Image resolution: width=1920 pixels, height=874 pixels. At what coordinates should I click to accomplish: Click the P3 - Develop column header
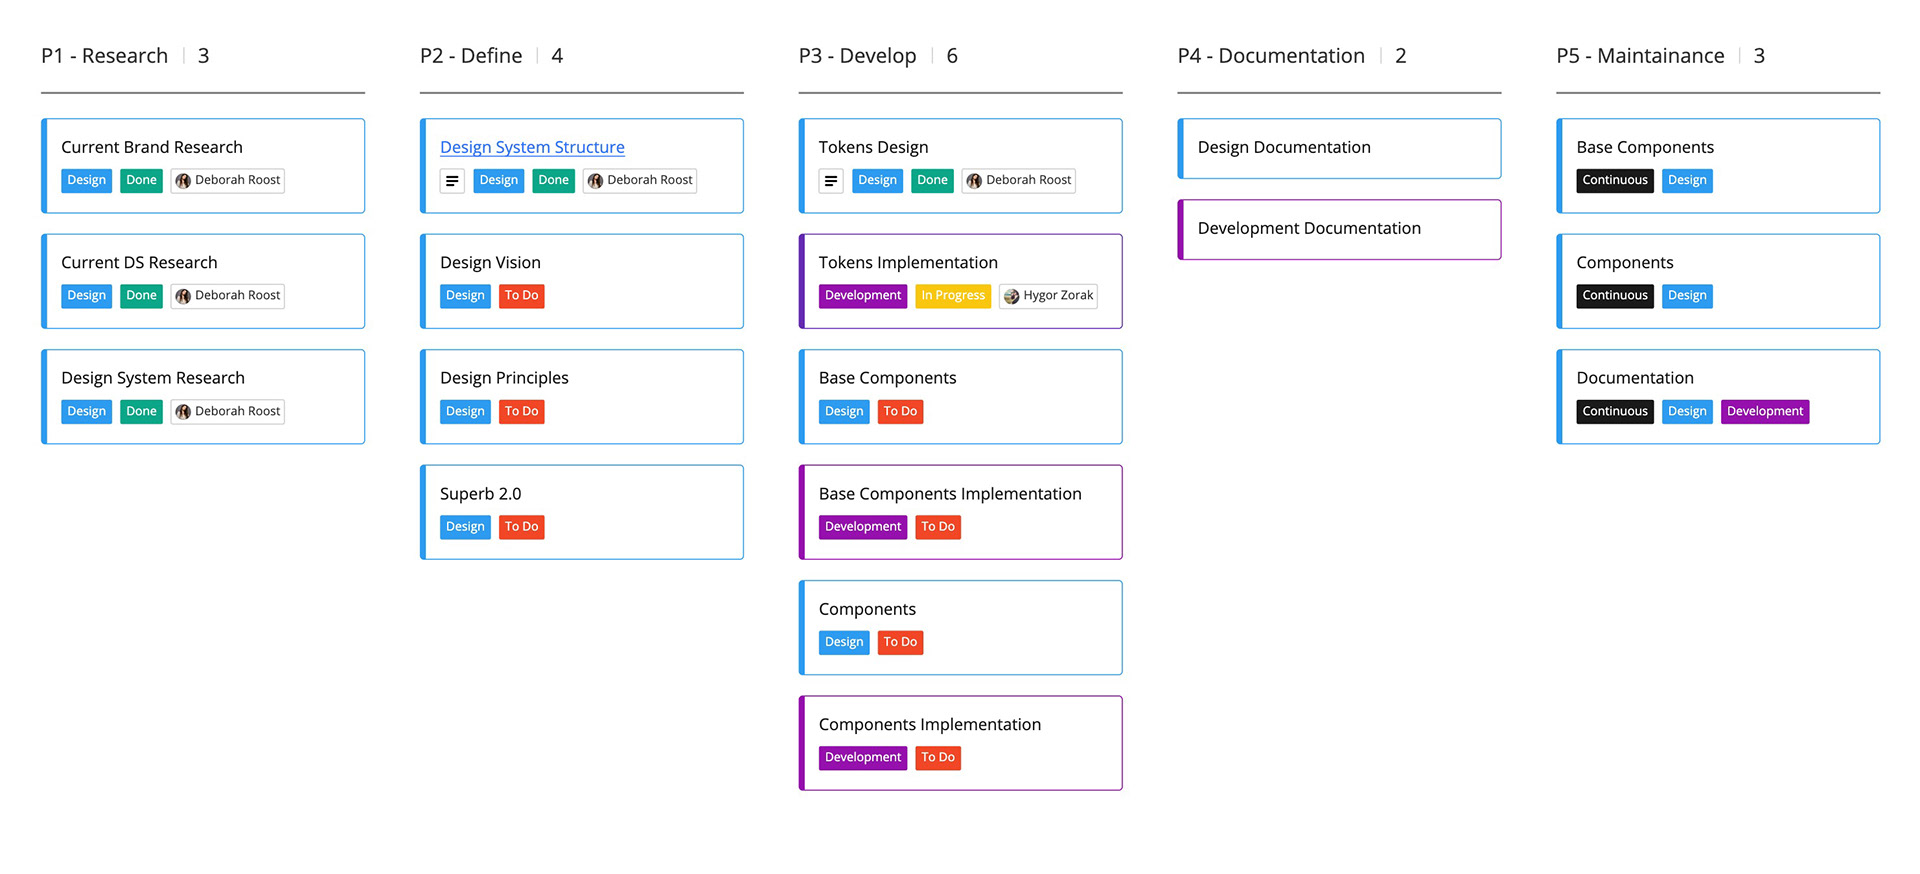(x=857, y=56)
